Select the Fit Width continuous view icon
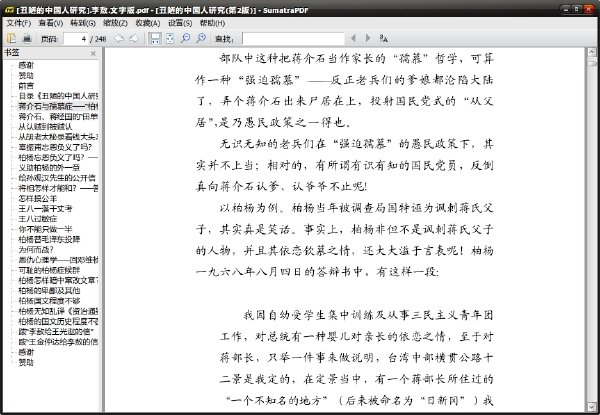Viewport: 600px width, 415px height. pos(155,38)
